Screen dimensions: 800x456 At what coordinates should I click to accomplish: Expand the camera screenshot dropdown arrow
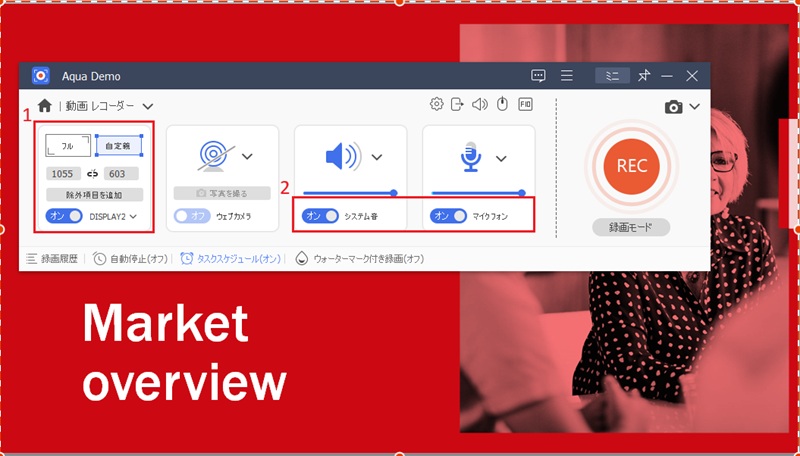tap(694, 107)
